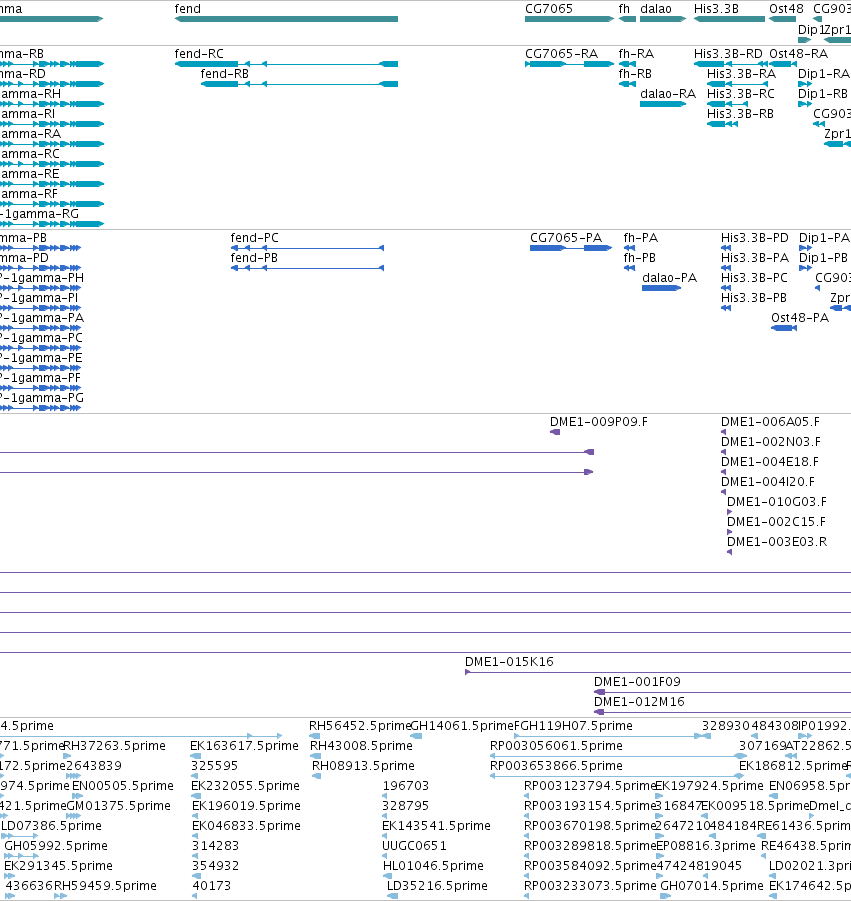Select the fend-RB transcript
851x901 pixels.
pyautogui.click(x=299, y=84)
